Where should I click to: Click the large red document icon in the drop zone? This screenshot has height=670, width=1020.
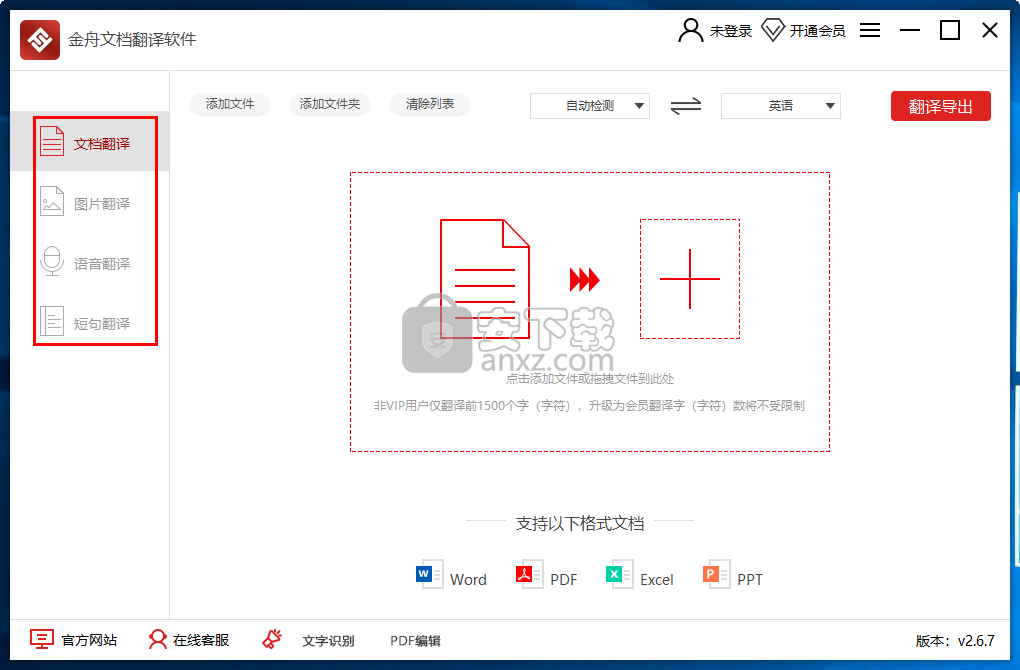485,279
